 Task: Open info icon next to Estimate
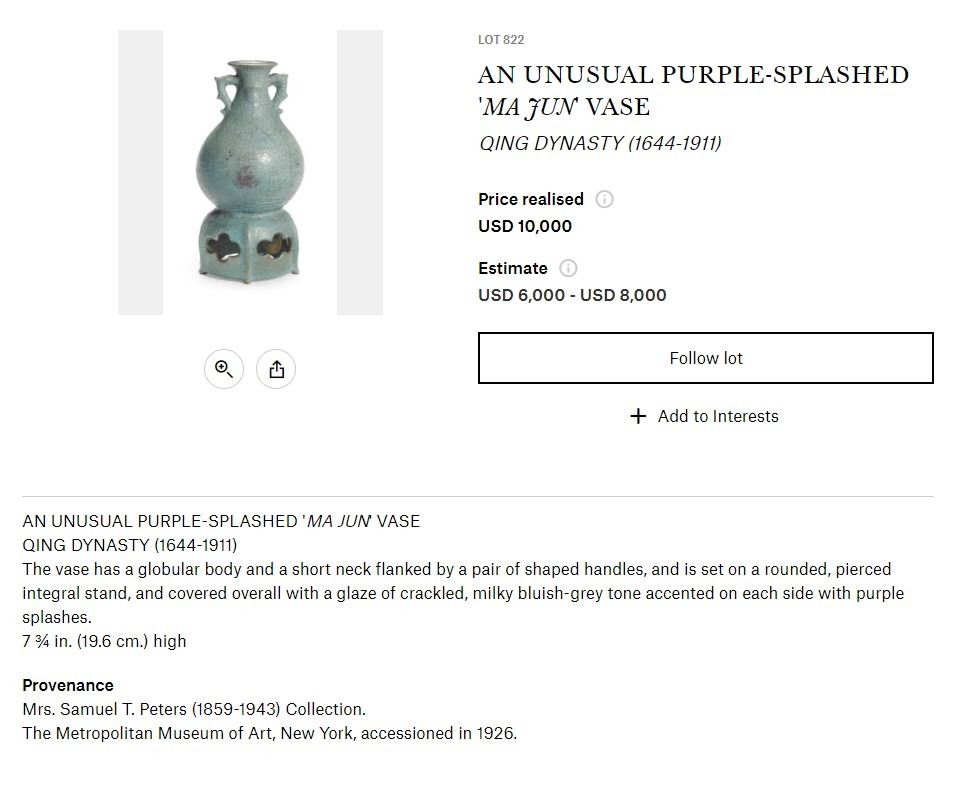568,268
